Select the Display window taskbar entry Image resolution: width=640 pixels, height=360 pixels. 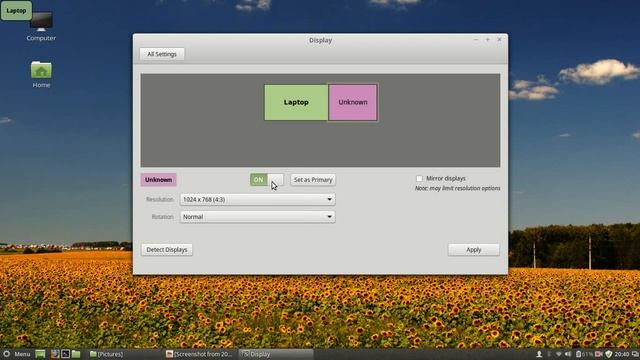click(x=276, y=354)
